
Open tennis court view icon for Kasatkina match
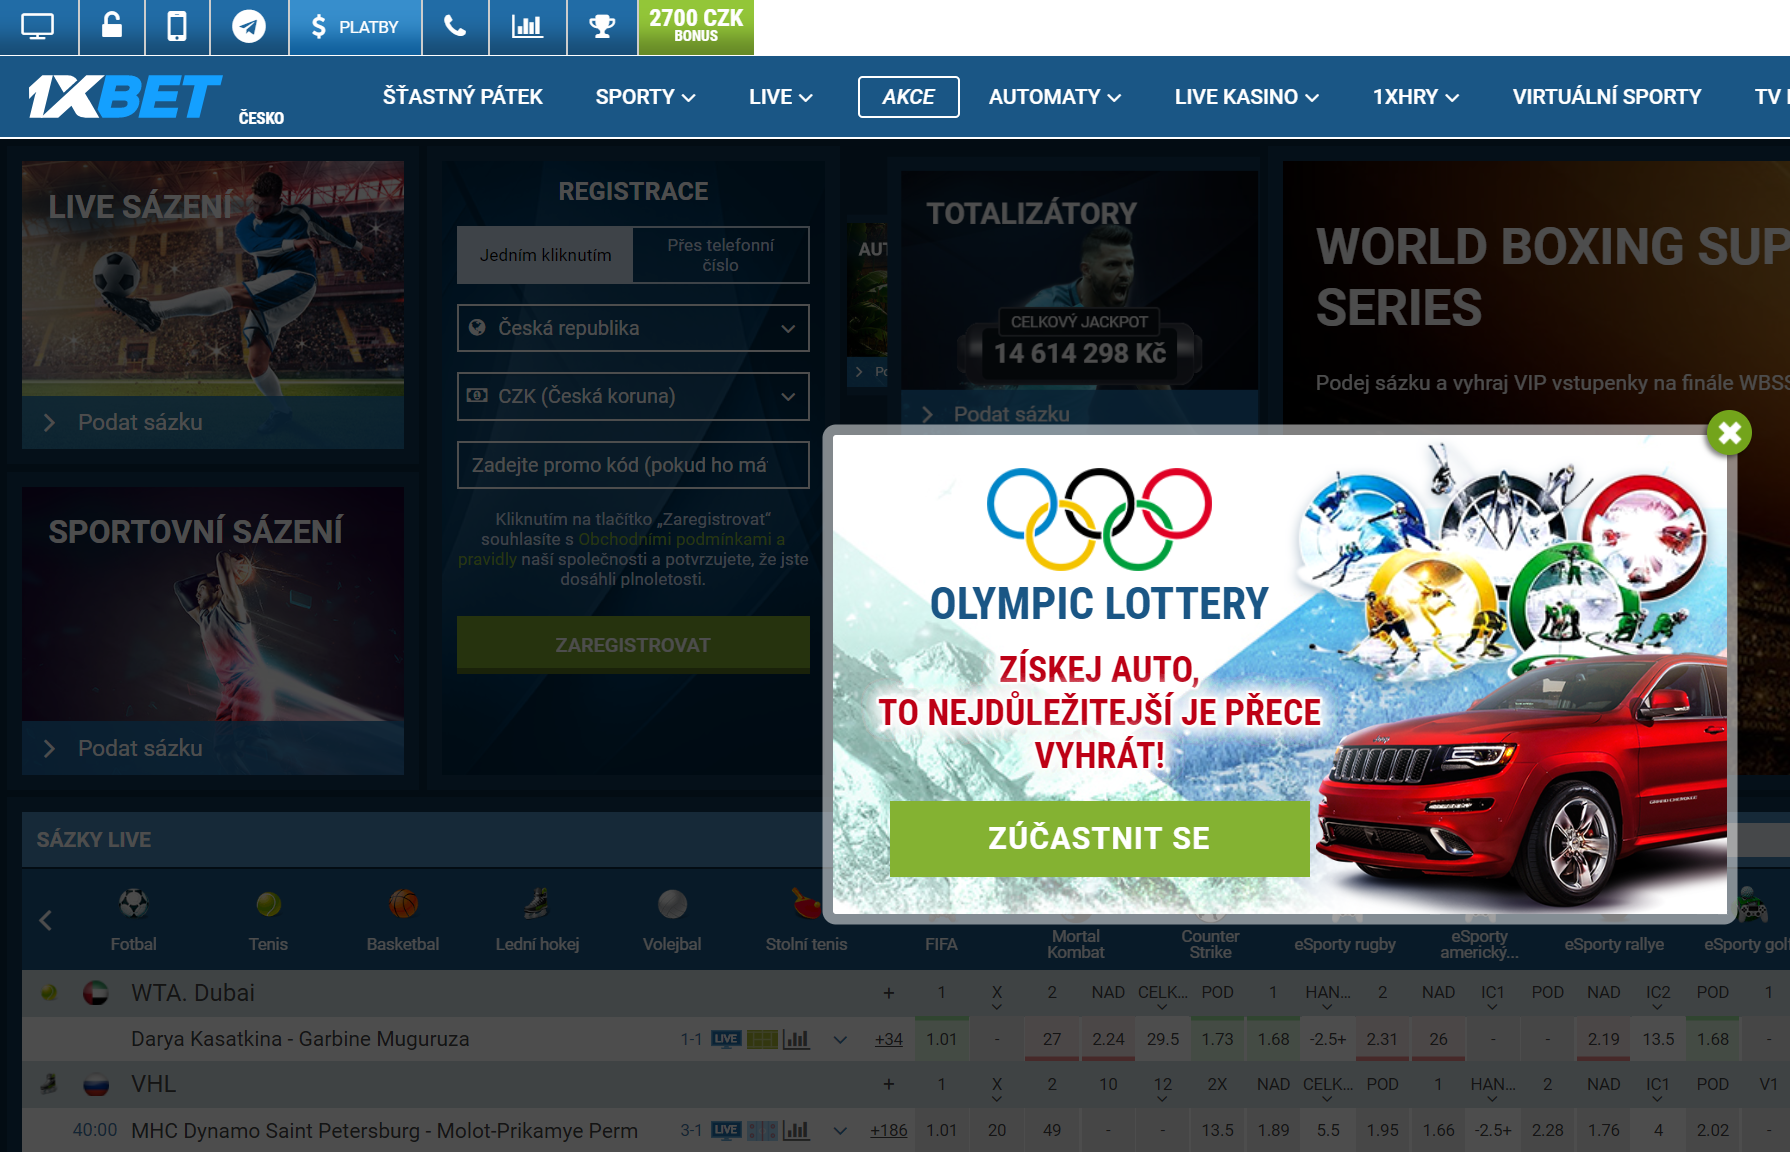point(762,1039)
